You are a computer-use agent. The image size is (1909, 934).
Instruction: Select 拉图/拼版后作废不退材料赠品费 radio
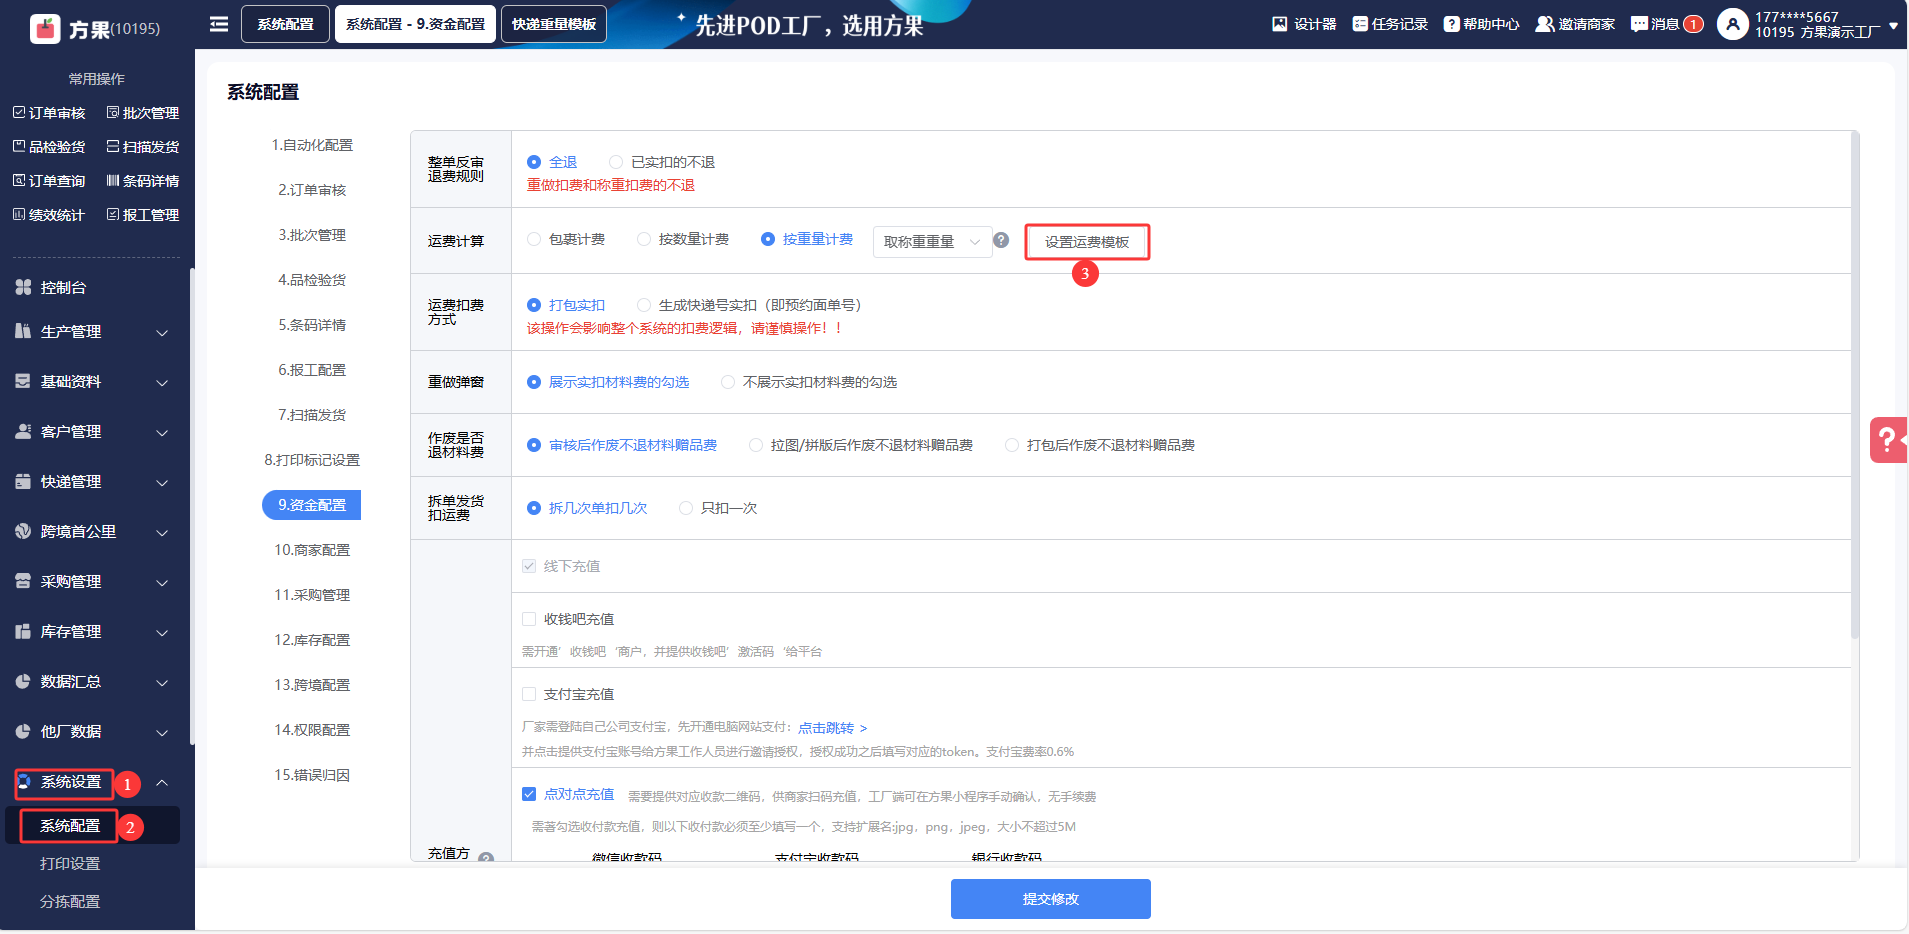756,445
